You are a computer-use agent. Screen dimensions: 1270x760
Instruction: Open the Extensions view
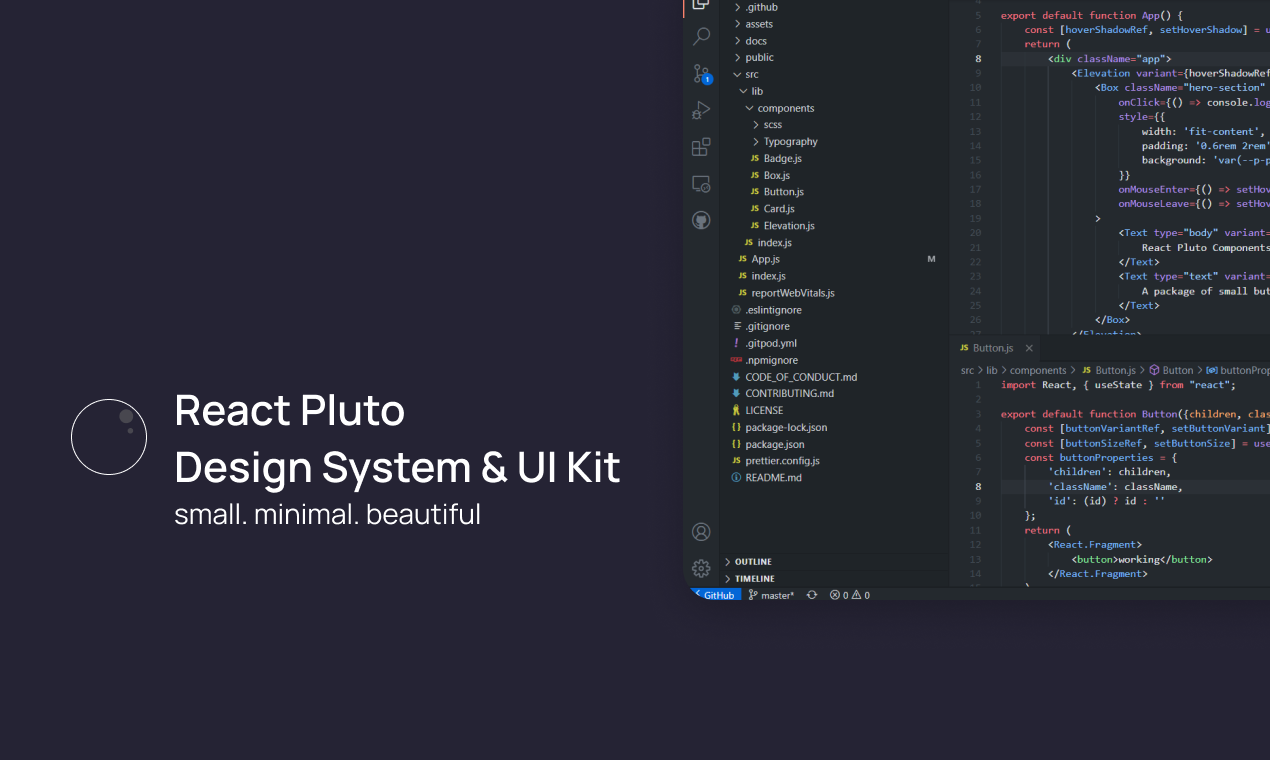[700, 146]
